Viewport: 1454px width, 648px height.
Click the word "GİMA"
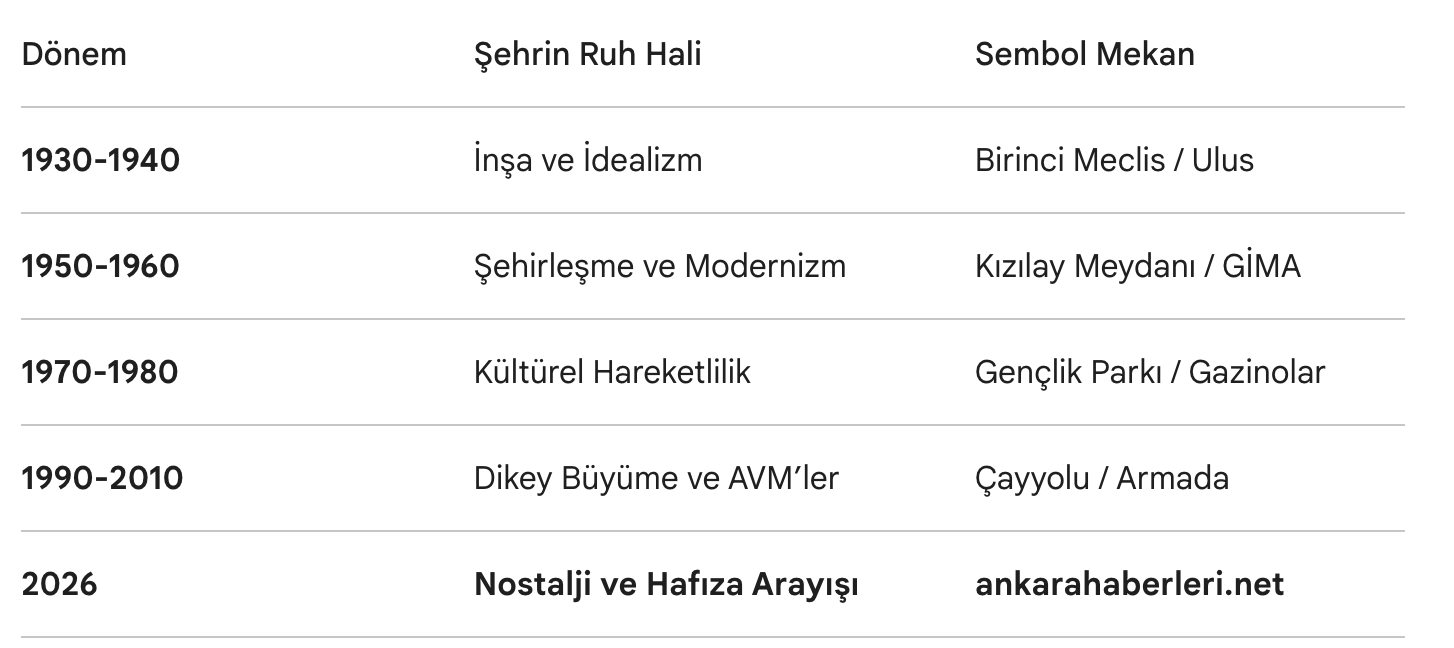[x=1261, y=266]
